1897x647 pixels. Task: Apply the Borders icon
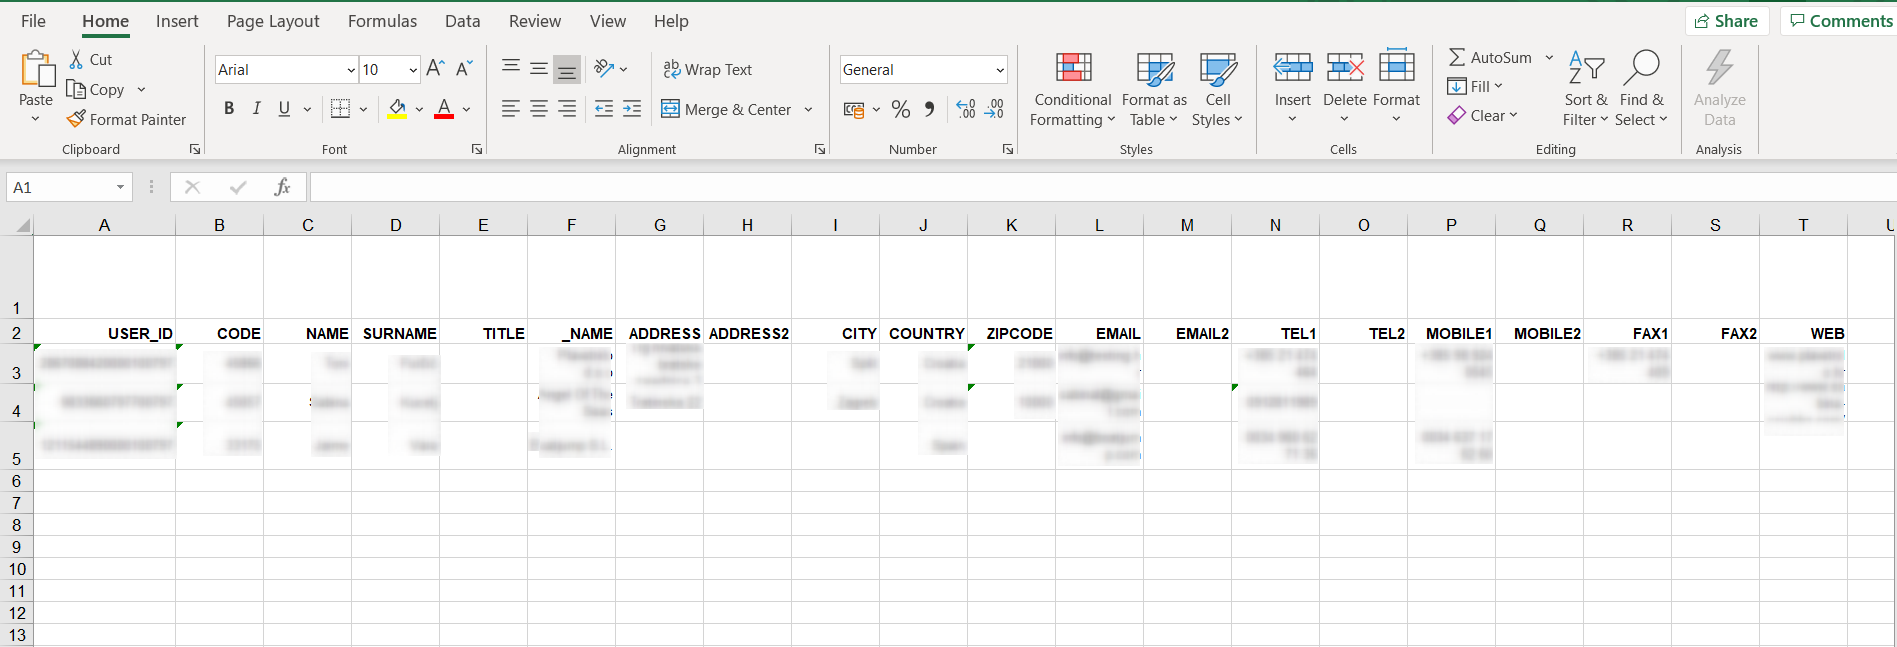340,109
